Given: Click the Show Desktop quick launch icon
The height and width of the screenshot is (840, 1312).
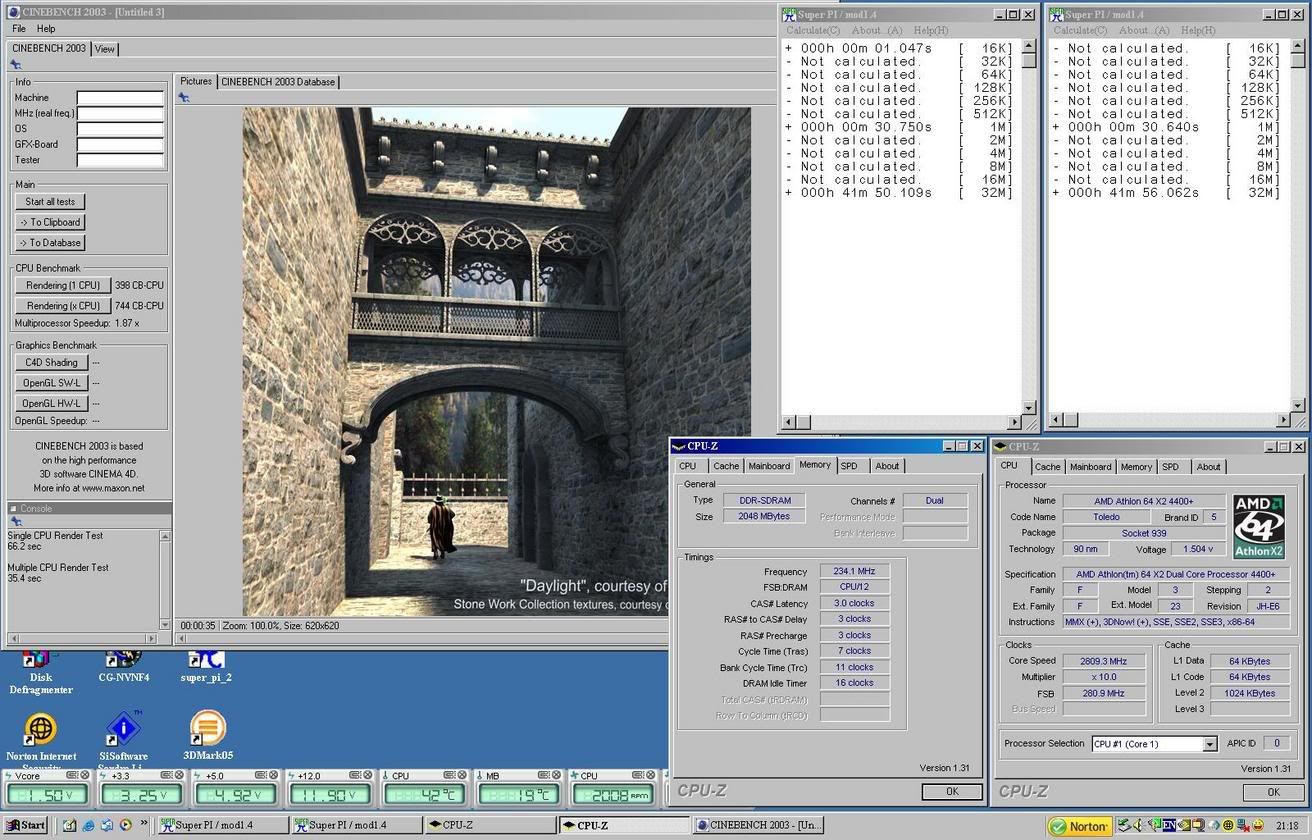Looking at the screenshot, I should pyautogui.click(x=69, y=825).
